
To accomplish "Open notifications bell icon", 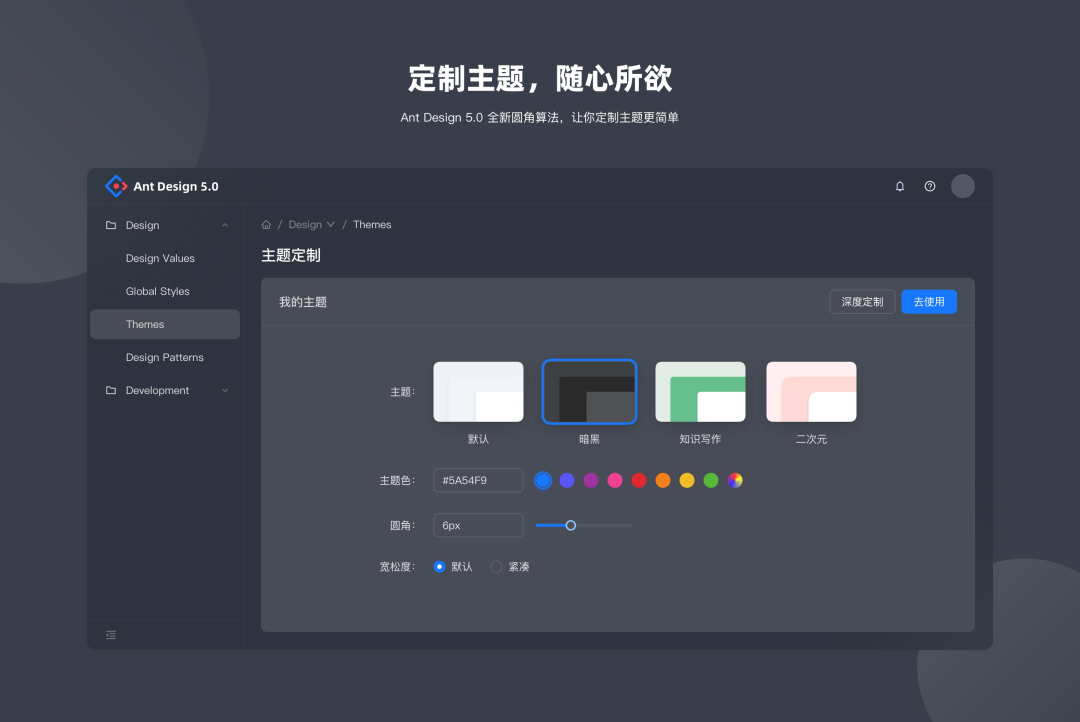I will click(900, 186).
